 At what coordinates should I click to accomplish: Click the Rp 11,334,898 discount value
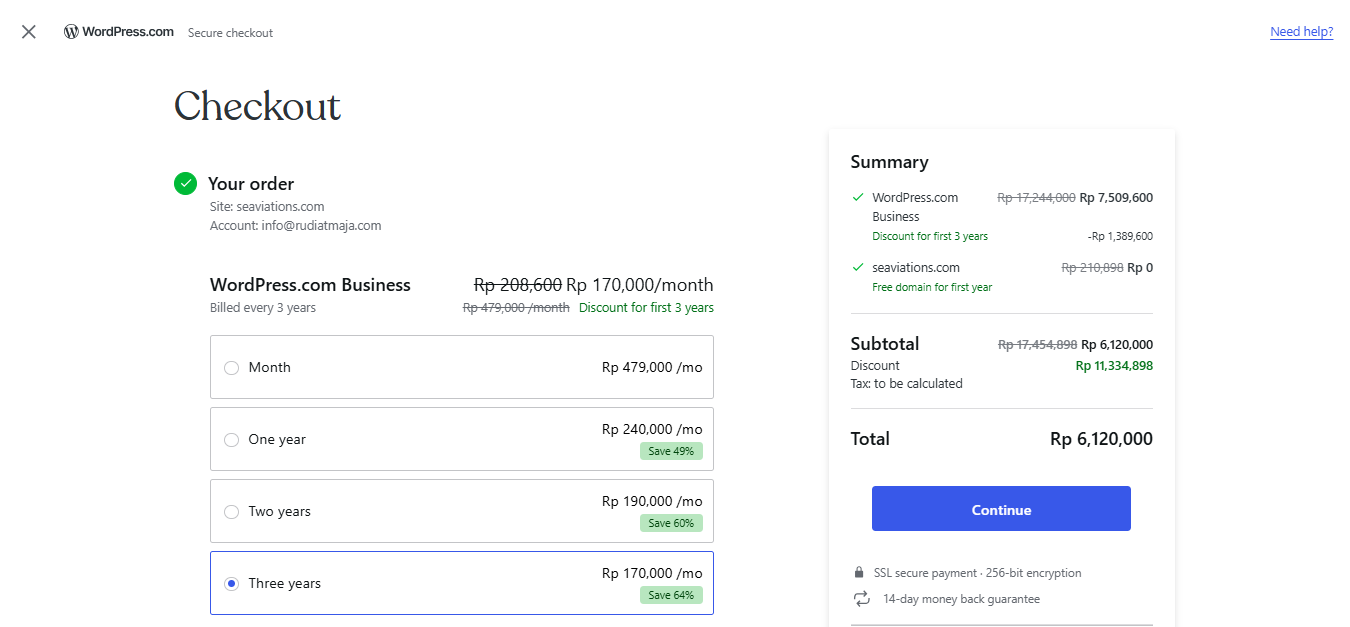coord(1114,366)
